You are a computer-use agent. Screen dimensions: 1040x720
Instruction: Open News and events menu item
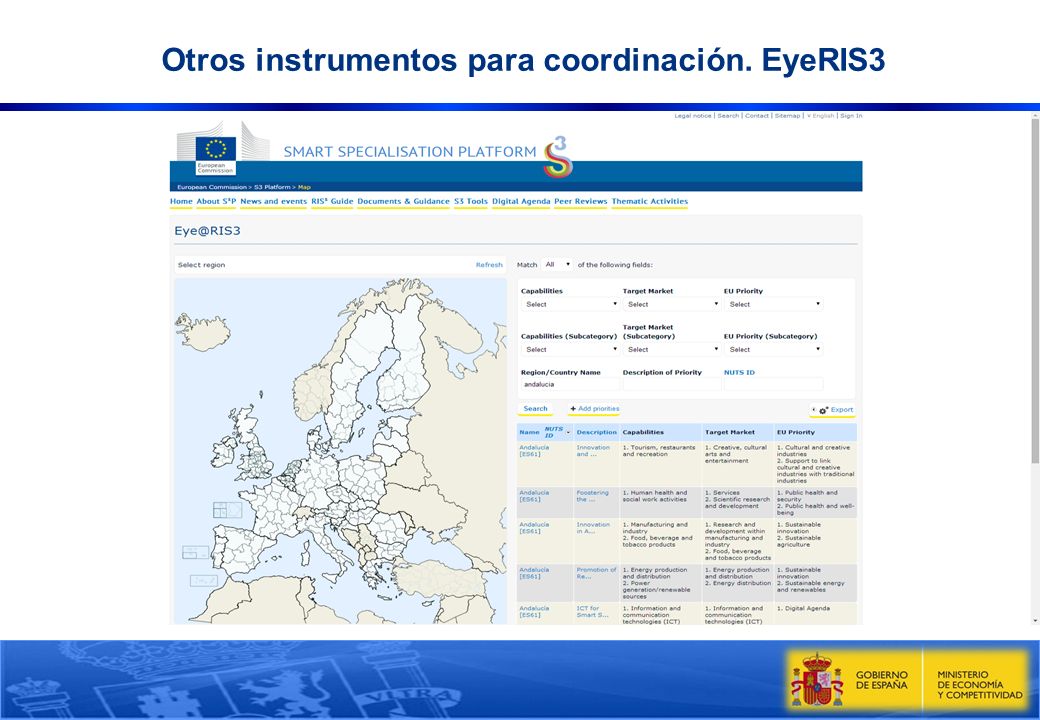[x=273, y=202]
